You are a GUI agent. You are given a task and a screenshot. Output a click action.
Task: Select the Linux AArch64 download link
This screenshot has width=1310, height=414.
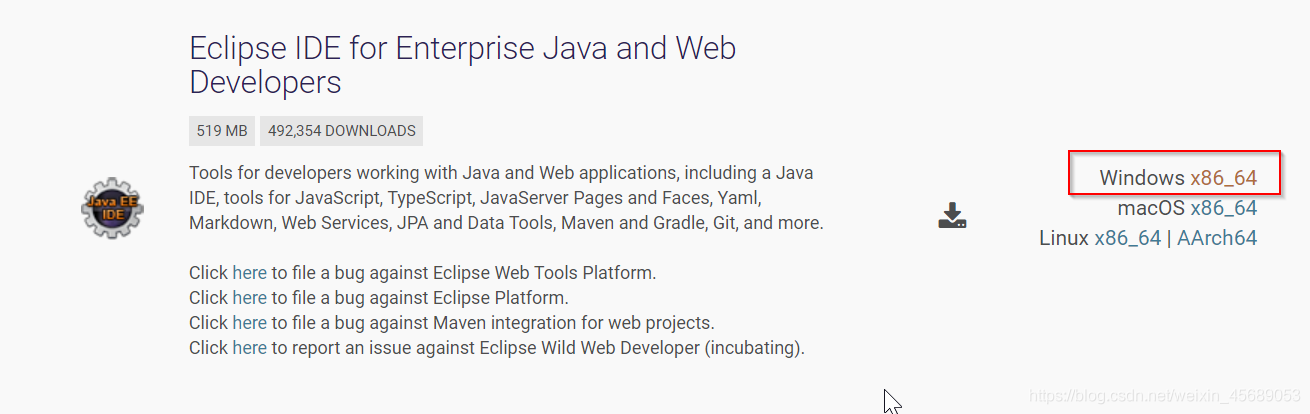[1217, 238]
